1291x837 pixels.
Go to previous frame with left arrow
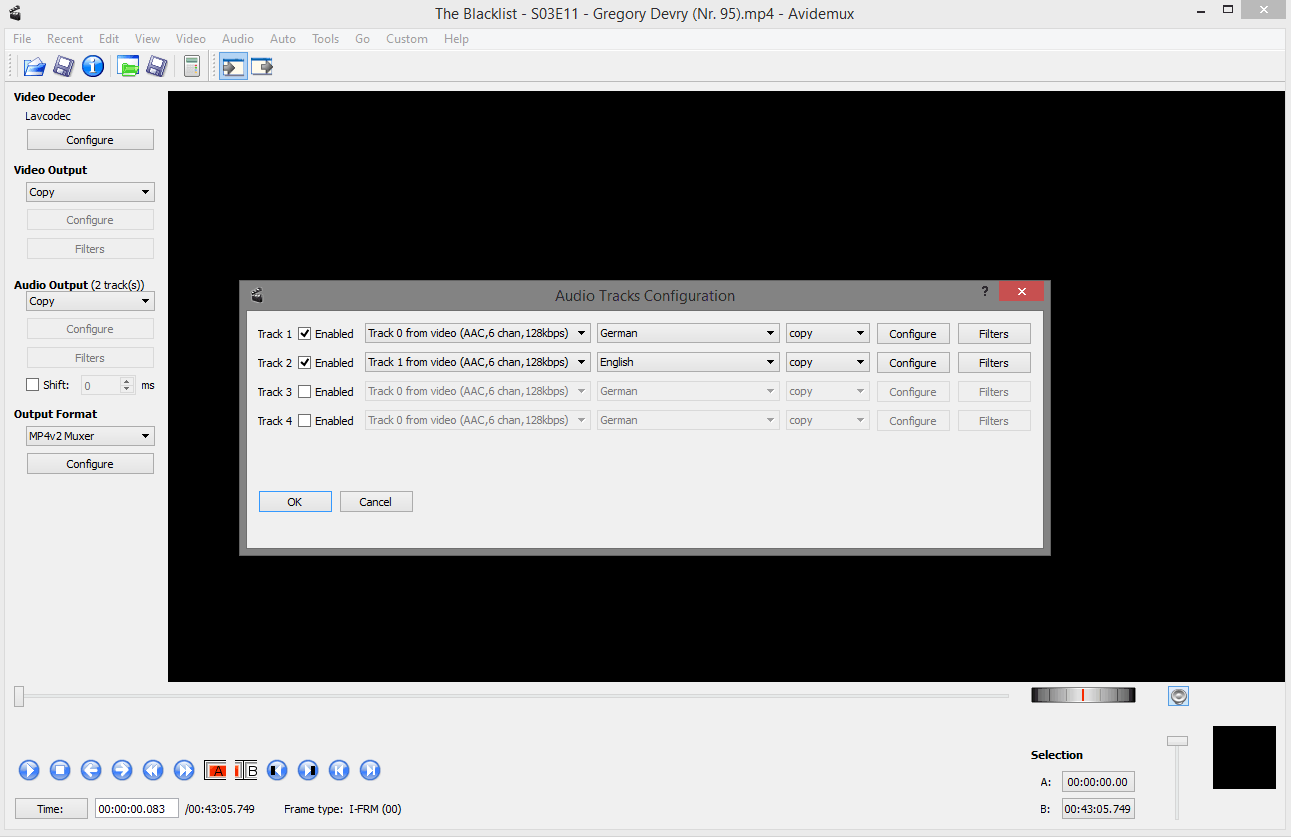[91, 770]
